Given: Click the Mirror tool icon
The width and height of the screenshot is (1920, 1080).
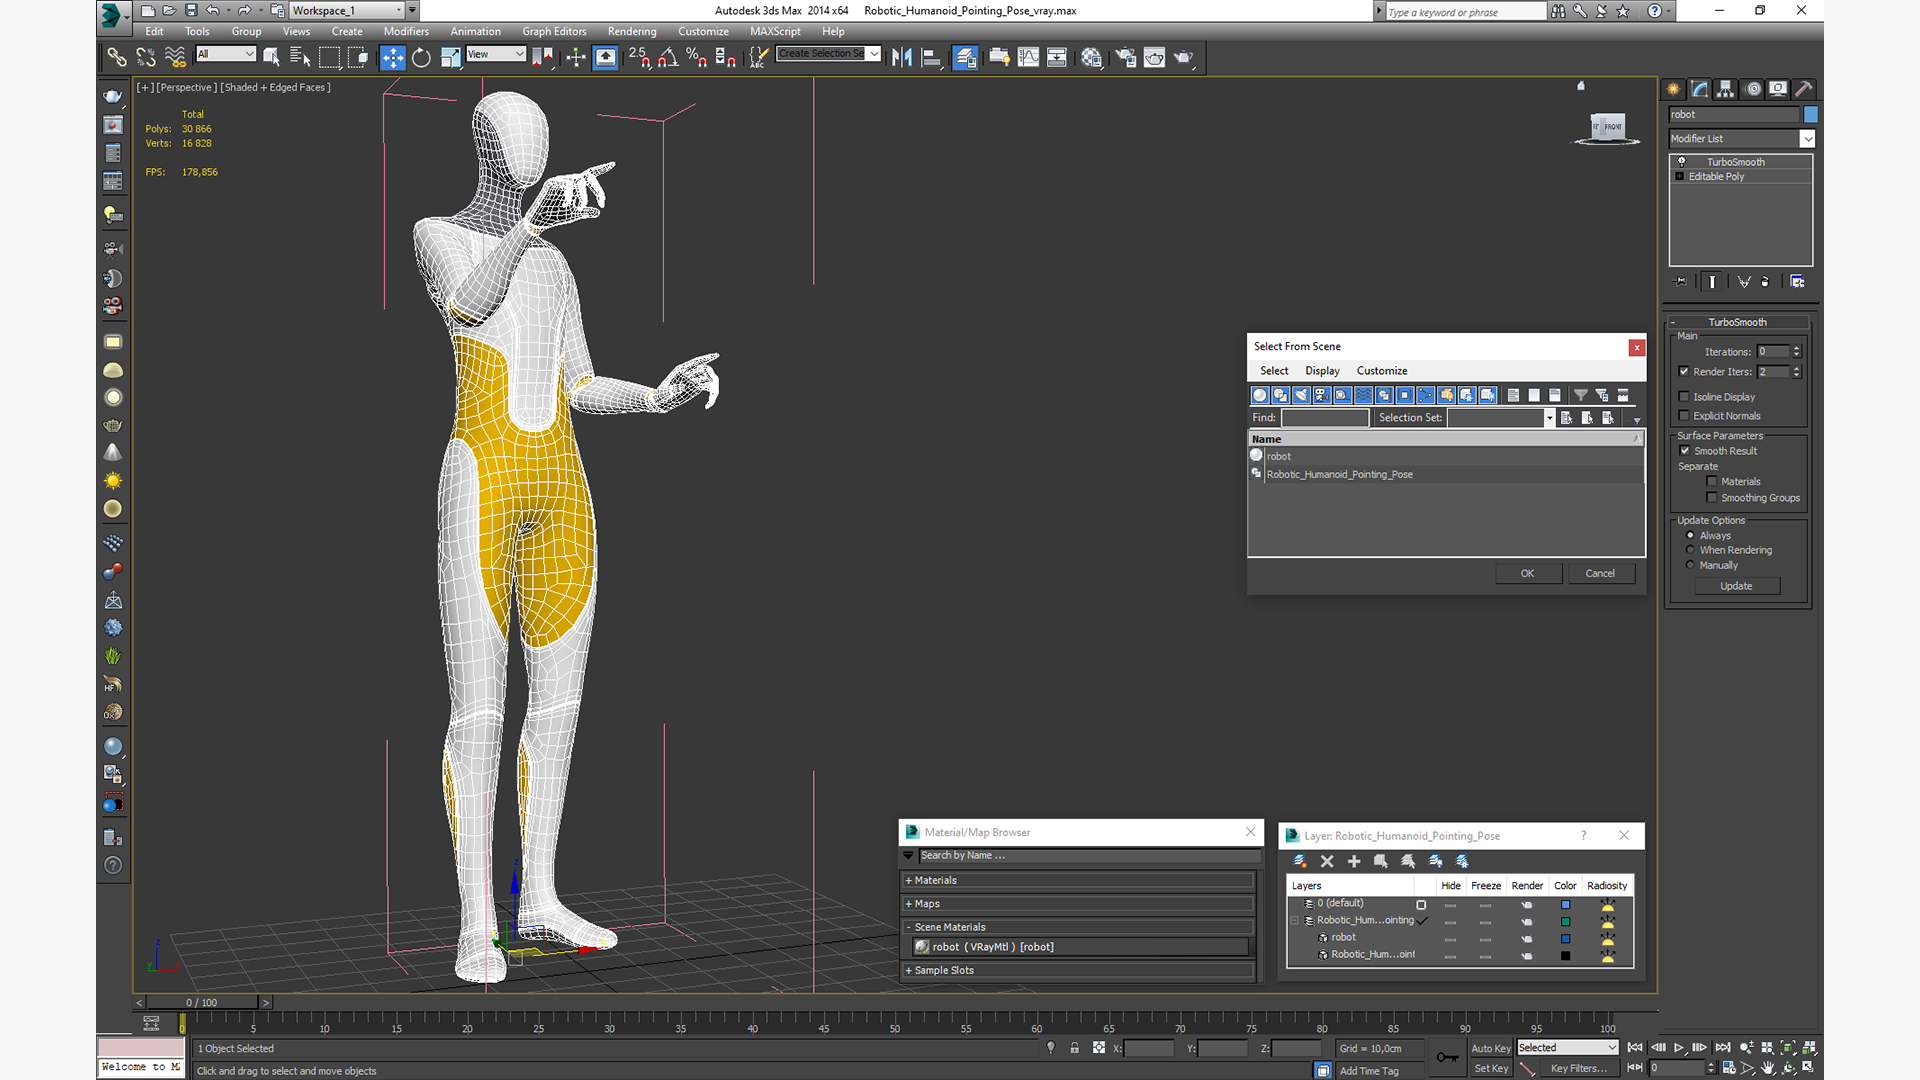Looking at the screenshot, I should [902, 57].
